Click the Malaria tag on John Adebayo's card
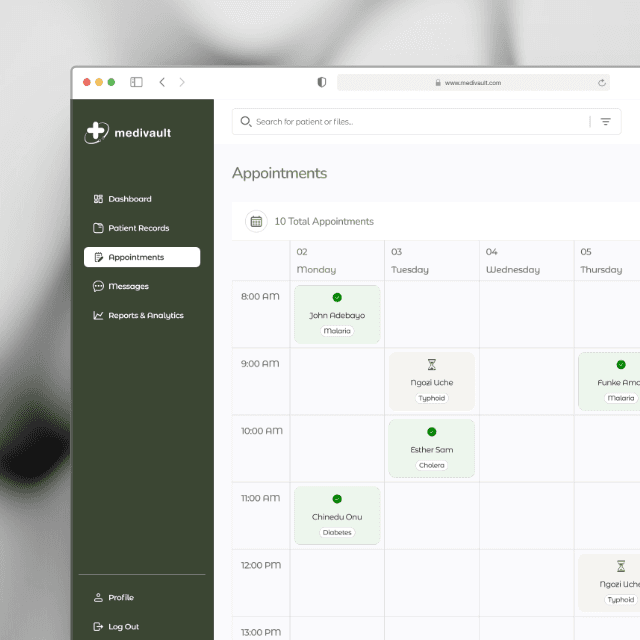The height and width of the screenshot is (640, 640). click(337, 331)
